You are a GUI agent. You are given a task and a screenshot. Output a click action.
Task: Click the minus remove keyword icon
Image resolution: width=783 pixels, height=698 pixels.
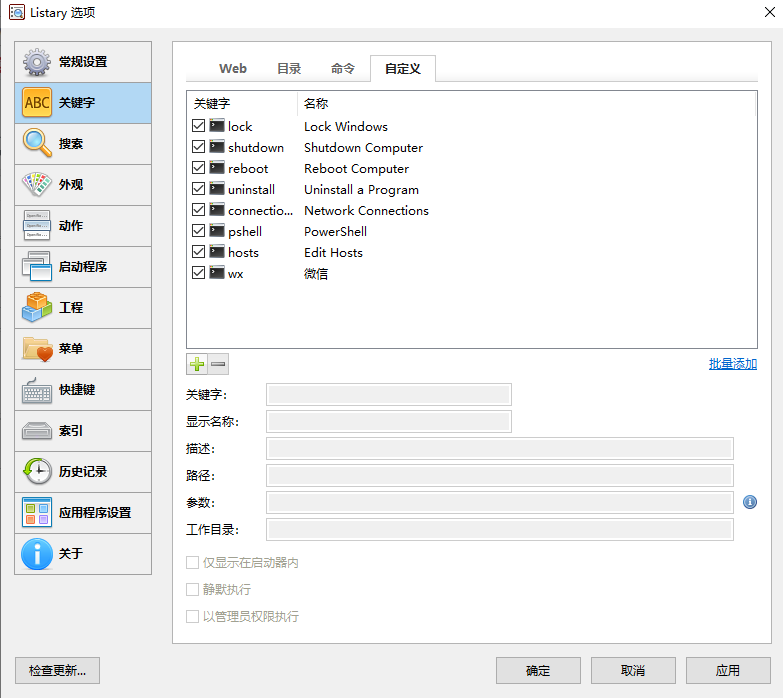pyautogui.click(x=218, y=365)
